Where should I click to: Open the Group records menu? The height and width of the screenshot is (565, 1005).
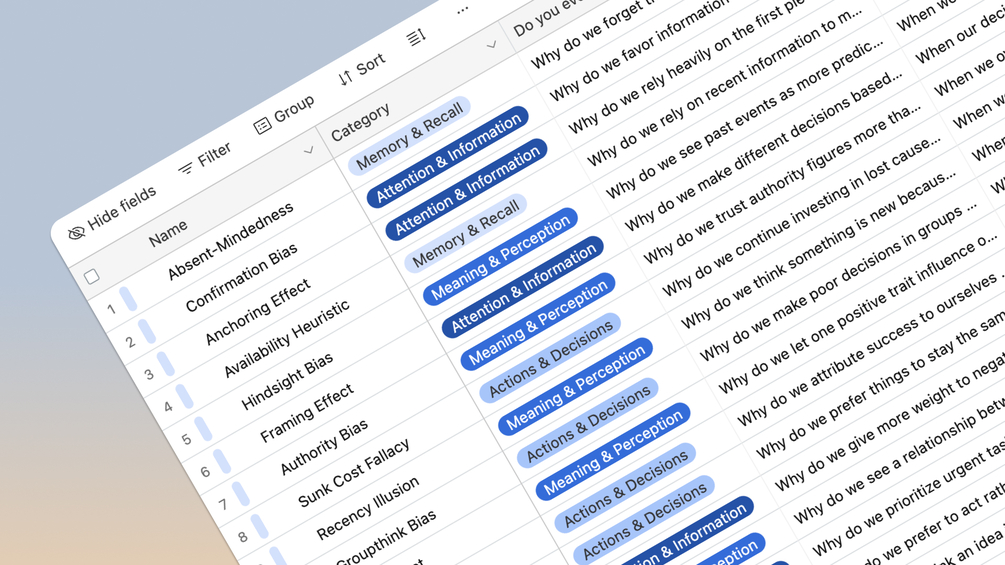[284, 114]
